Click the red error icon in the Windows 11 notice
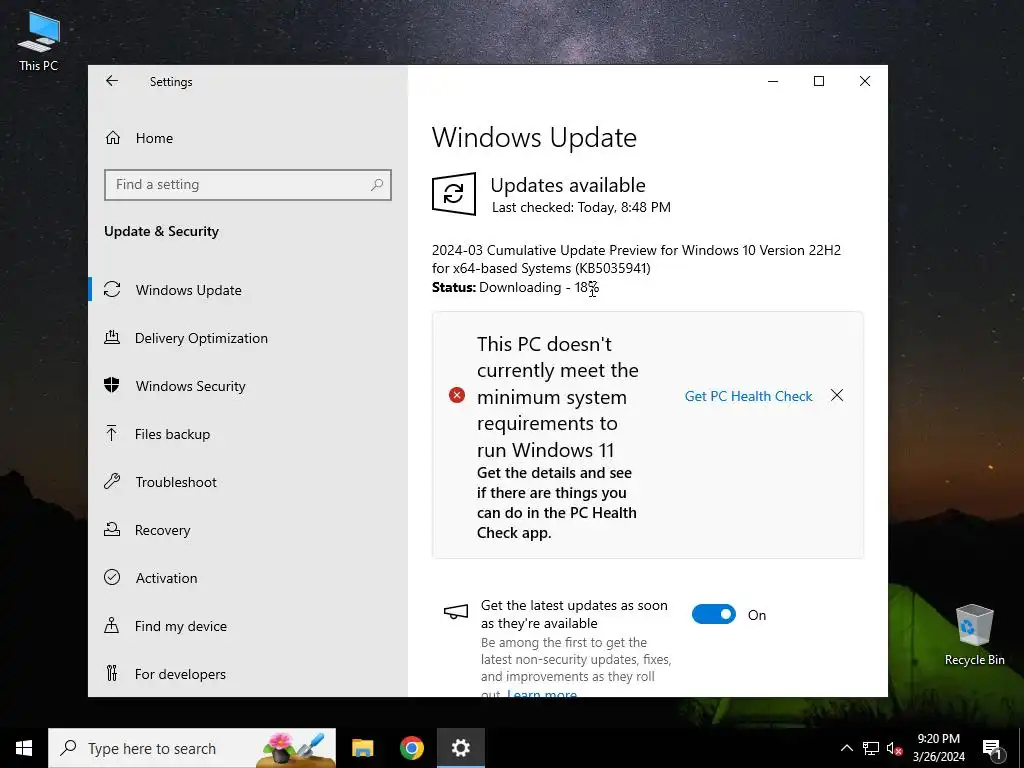The width and height of the screenshot is (1024, 768). click(x=456, y=395)
